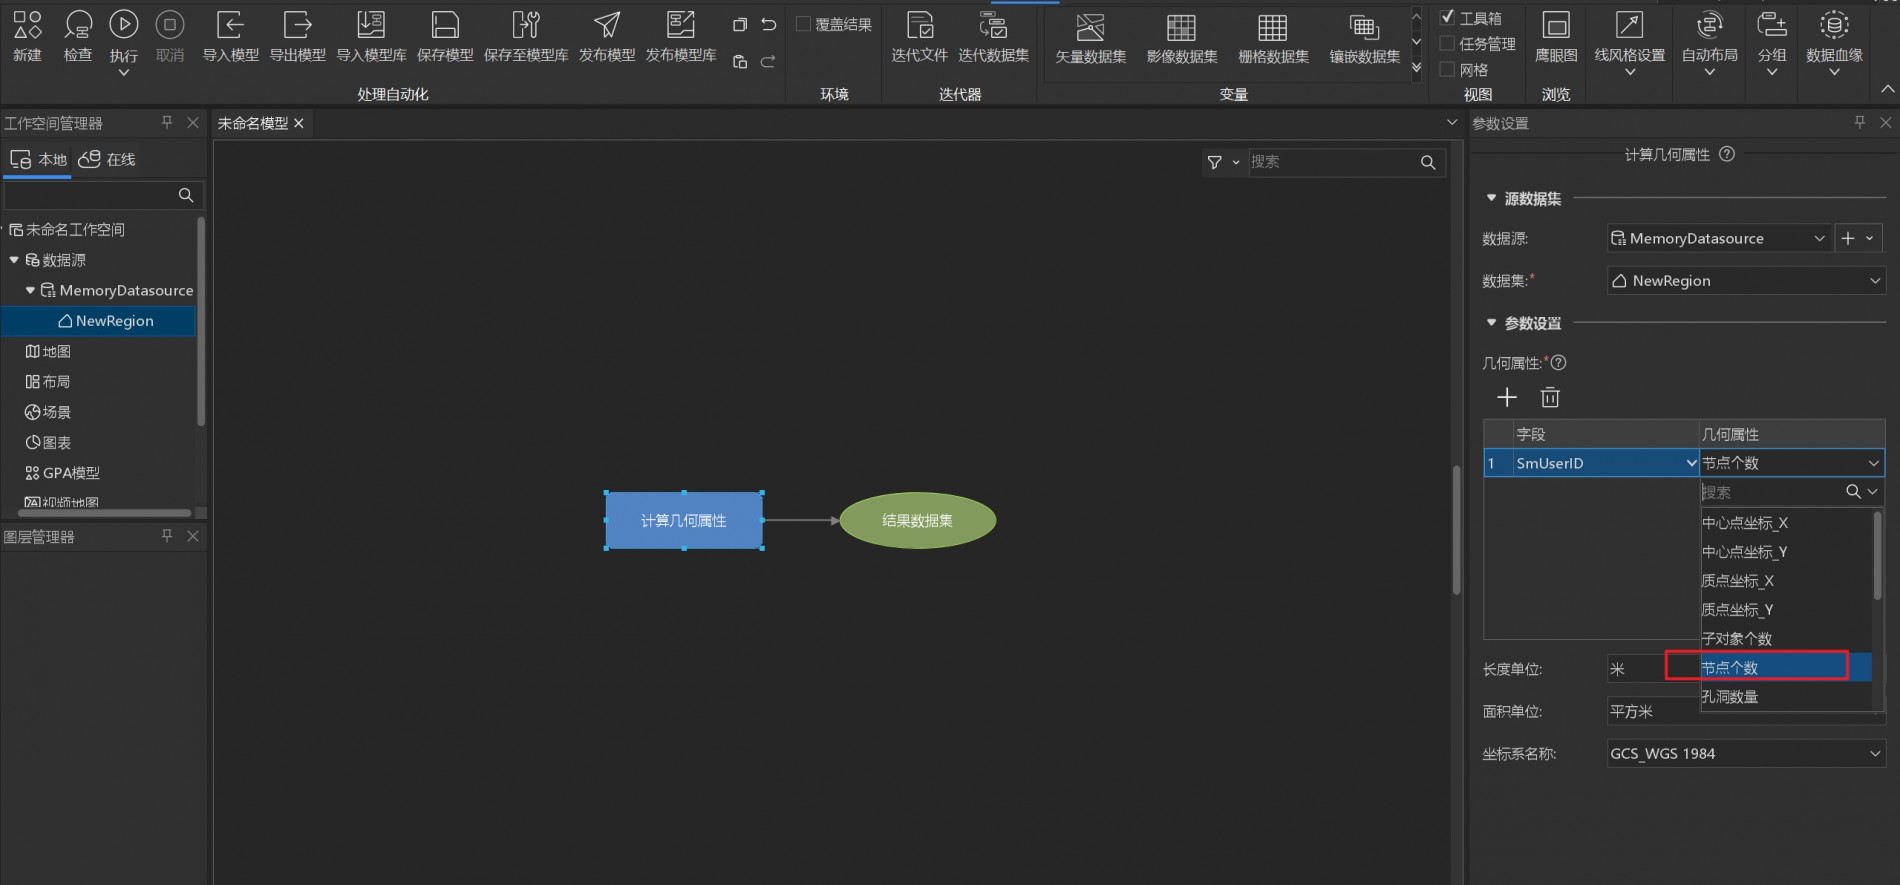Publish the model using 发布模型
The height and width of the screenshot is (885, 1900).
click(607, 36)
